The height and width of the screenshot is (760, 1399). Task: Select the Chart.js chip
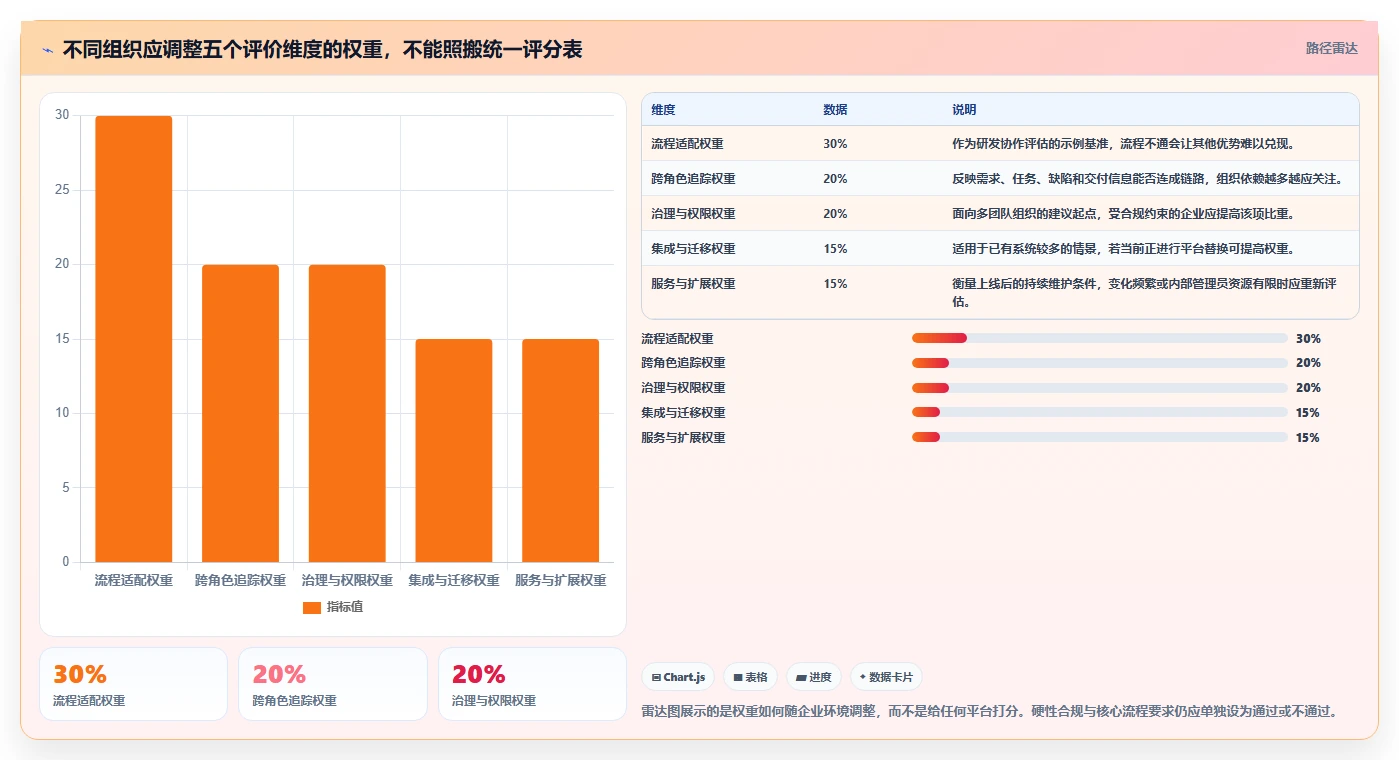[x=678, y=677]
